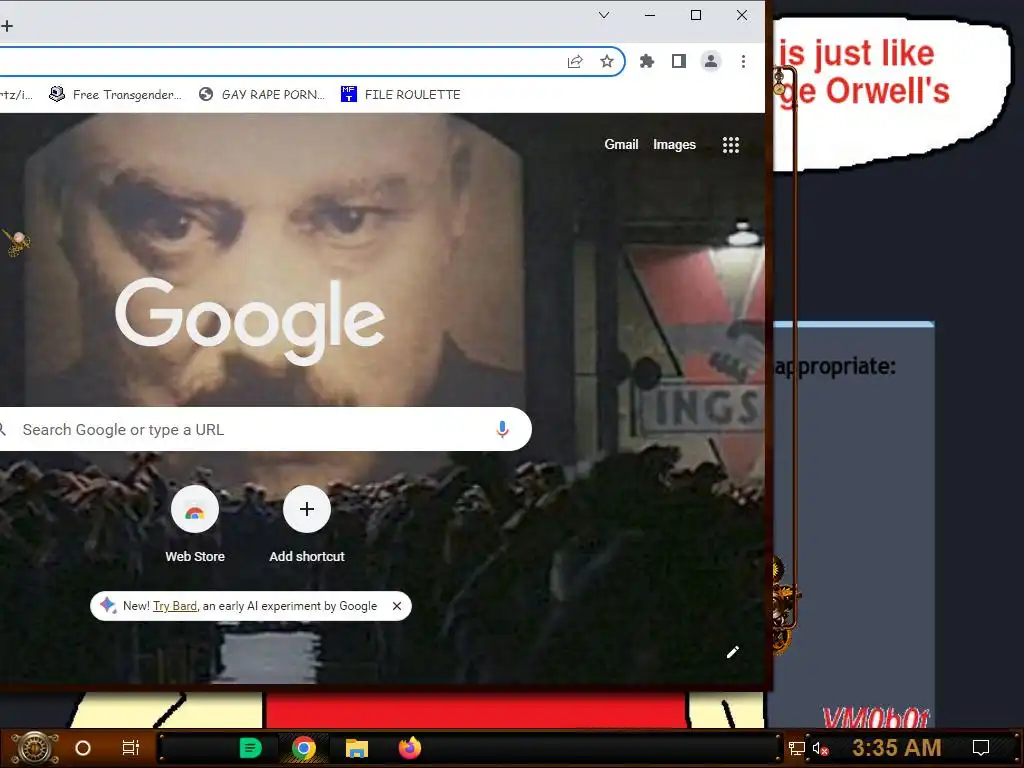Open a new Chrome tab with plus button

(7, 26)
